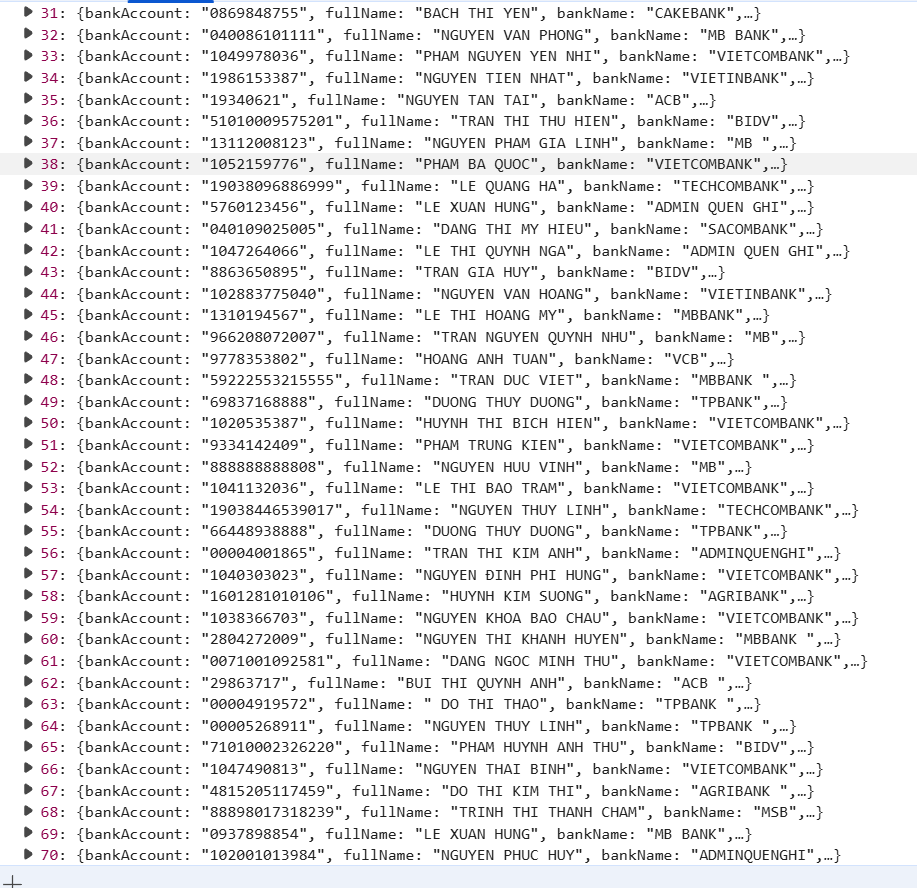This screenshot has height=888, width=917.
Task: Expand the row 33 arrow
Action: 27,55
